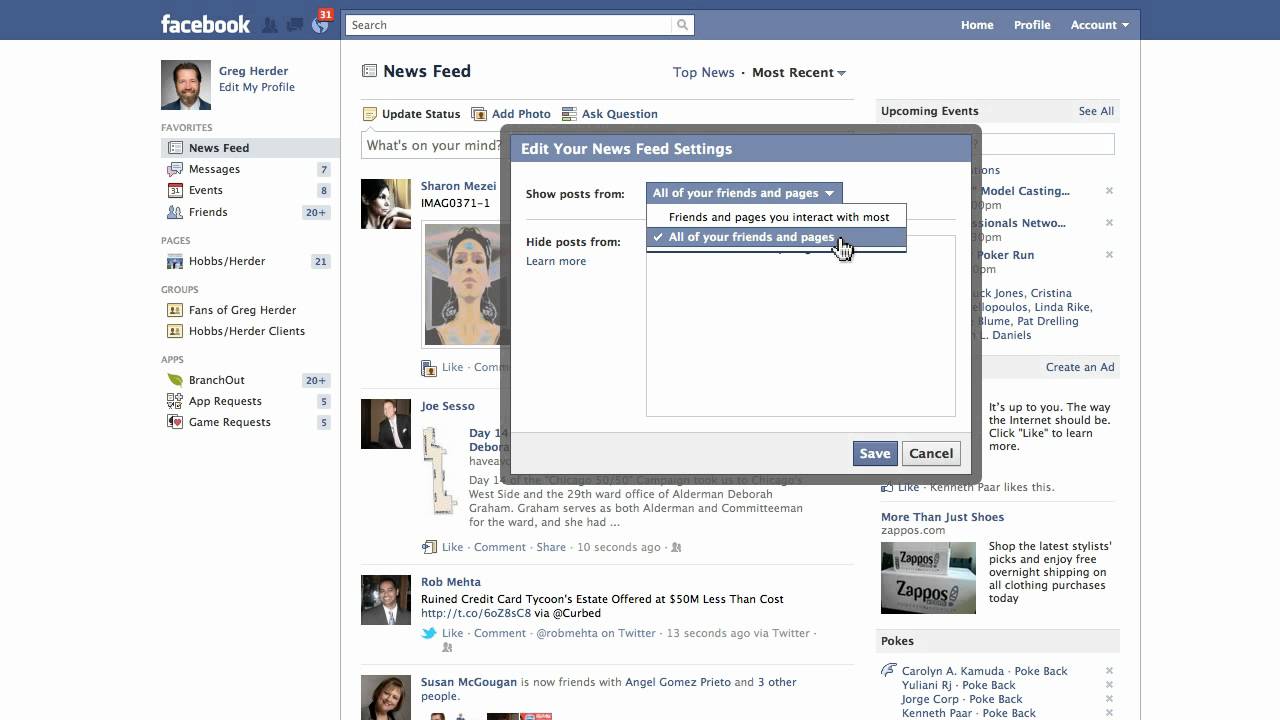
Task: Click the News Feed sidebar icon
Action: click(x=175, y=148)
